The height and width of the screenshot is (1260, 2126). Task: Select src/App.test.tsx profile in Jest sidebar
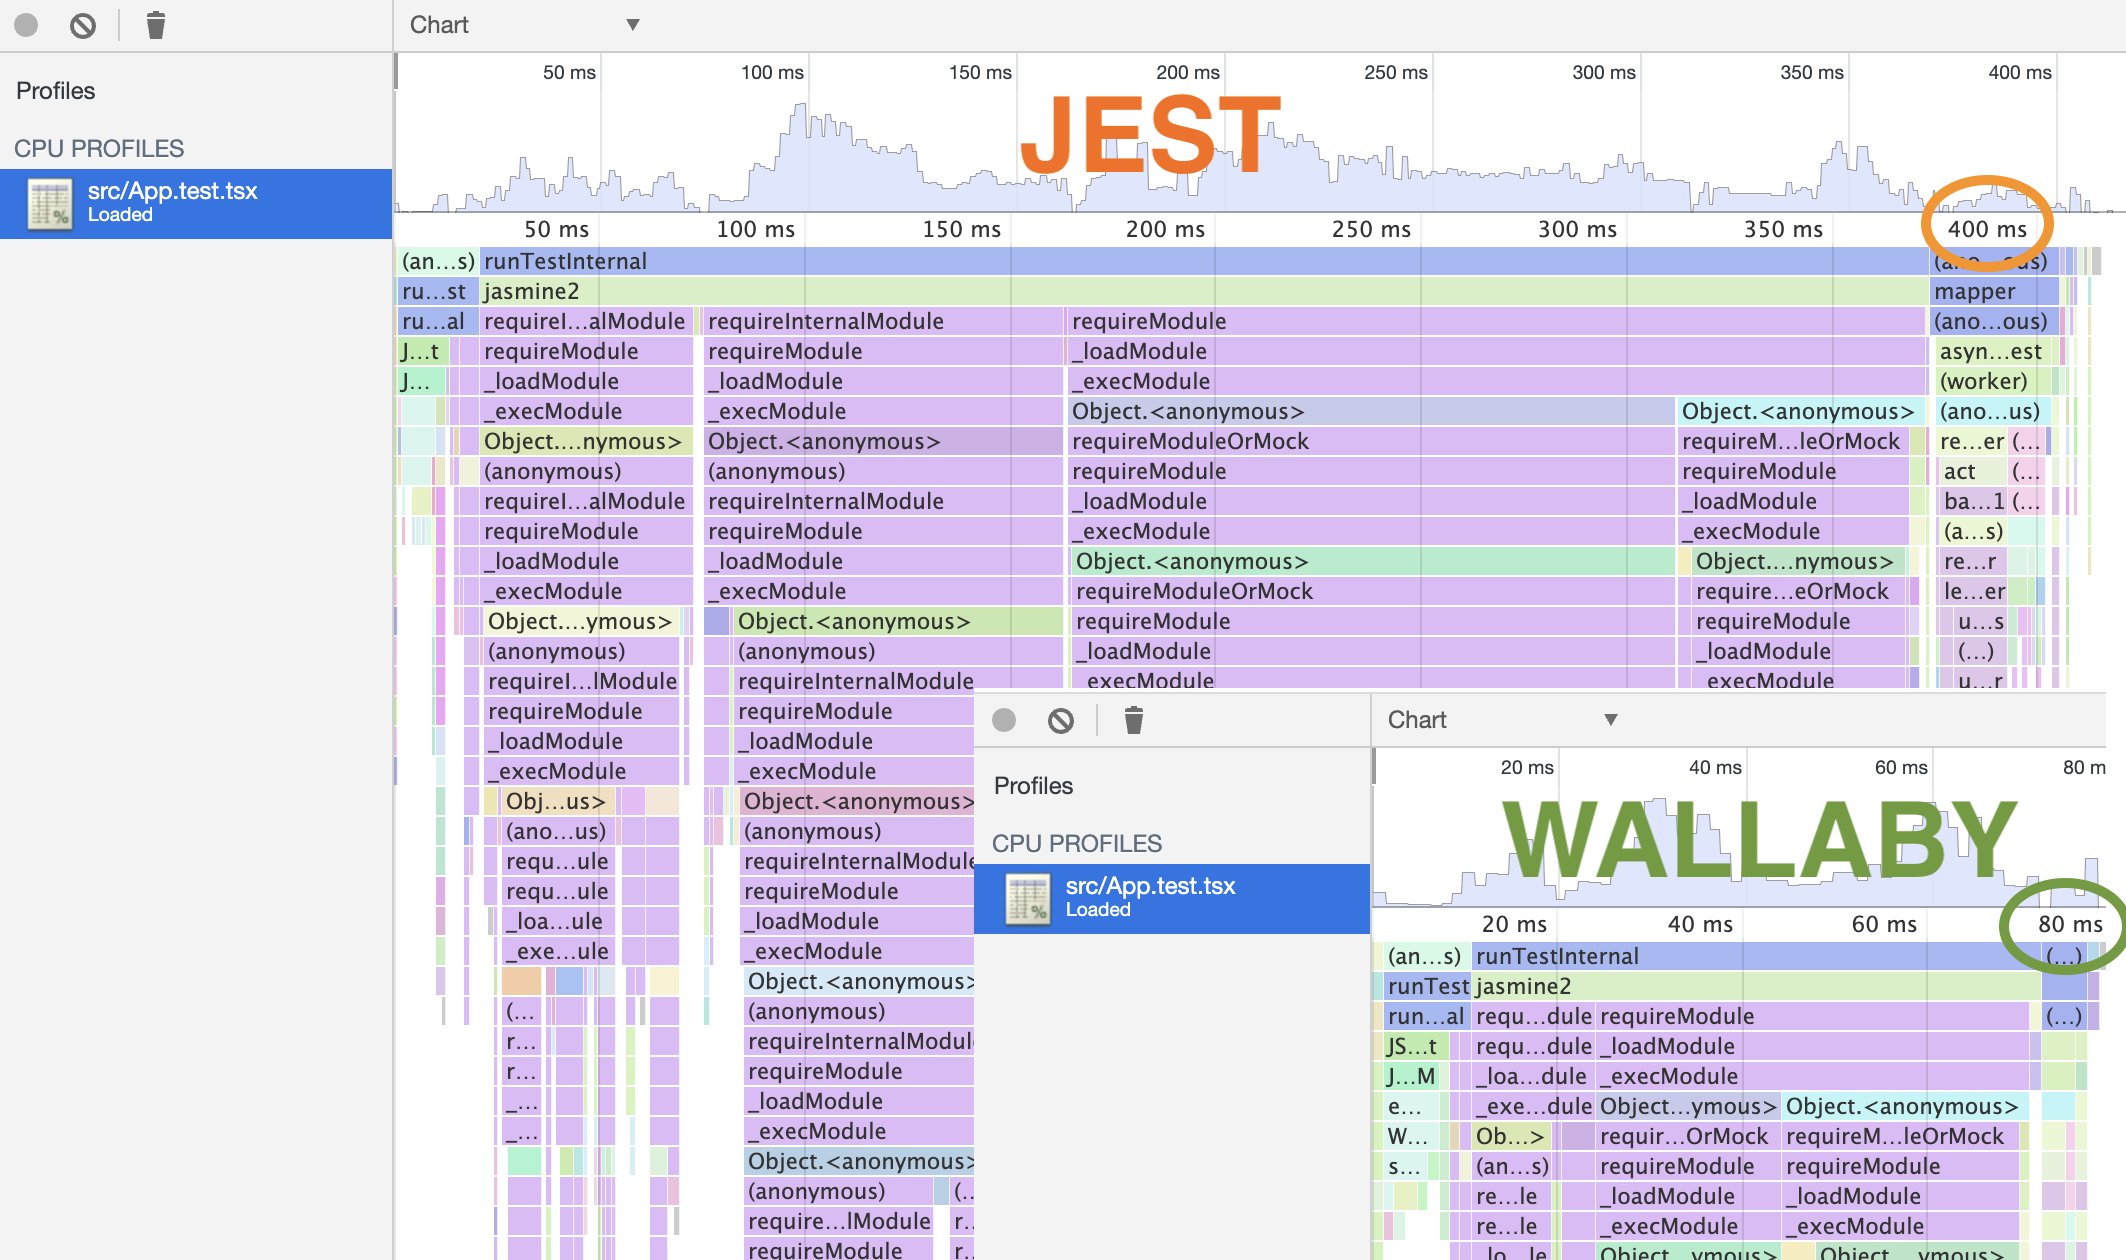[196, 203]
